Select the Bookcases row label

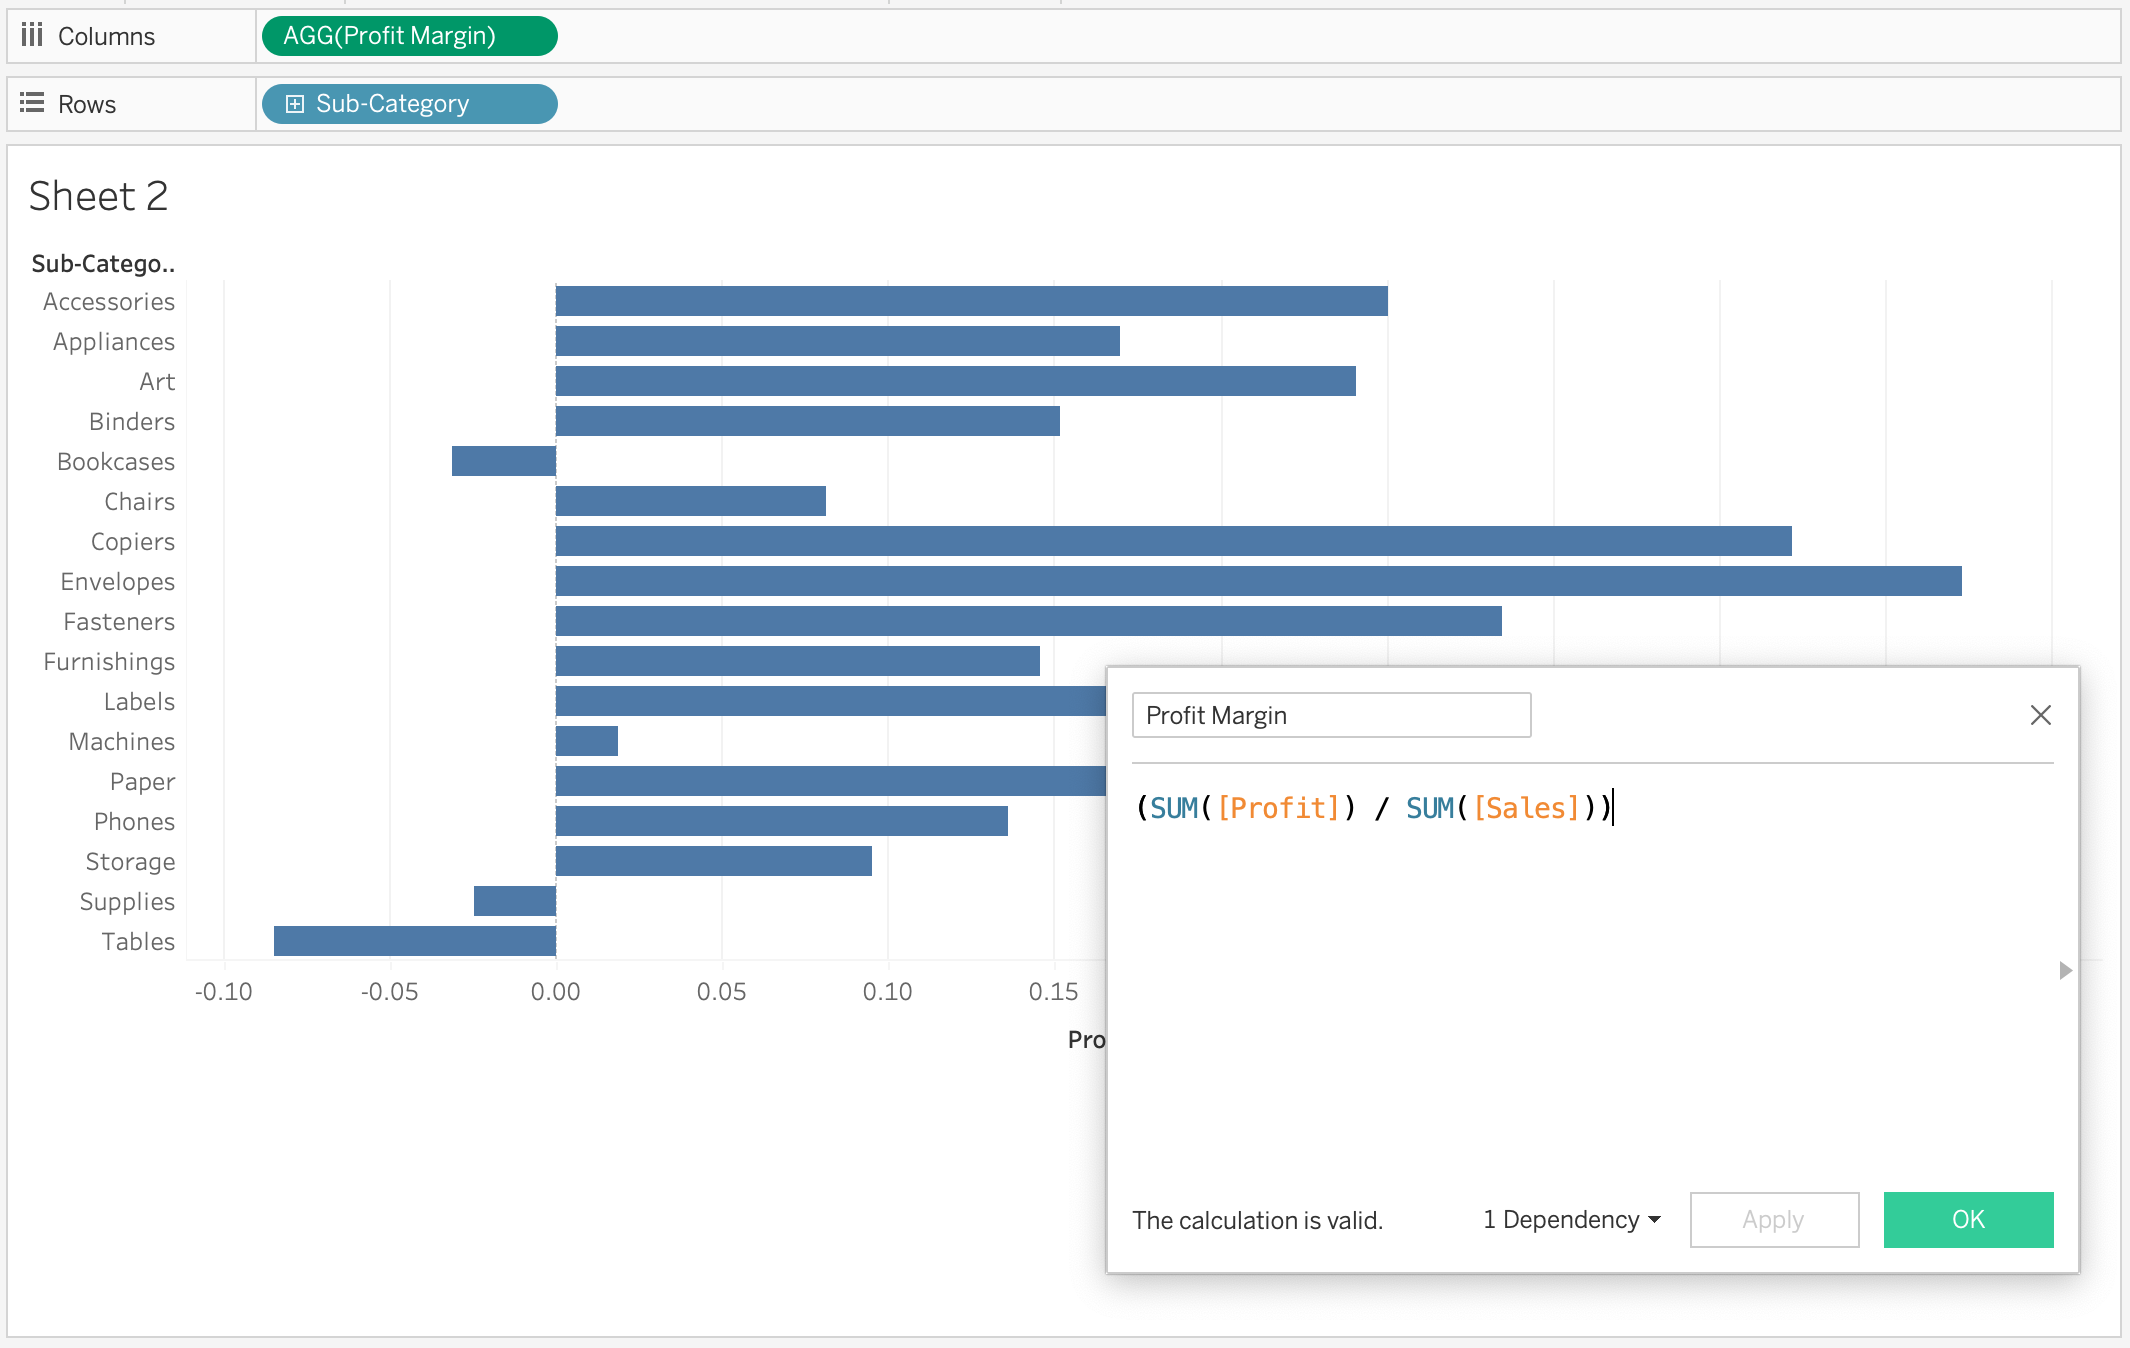click(116, 462)
